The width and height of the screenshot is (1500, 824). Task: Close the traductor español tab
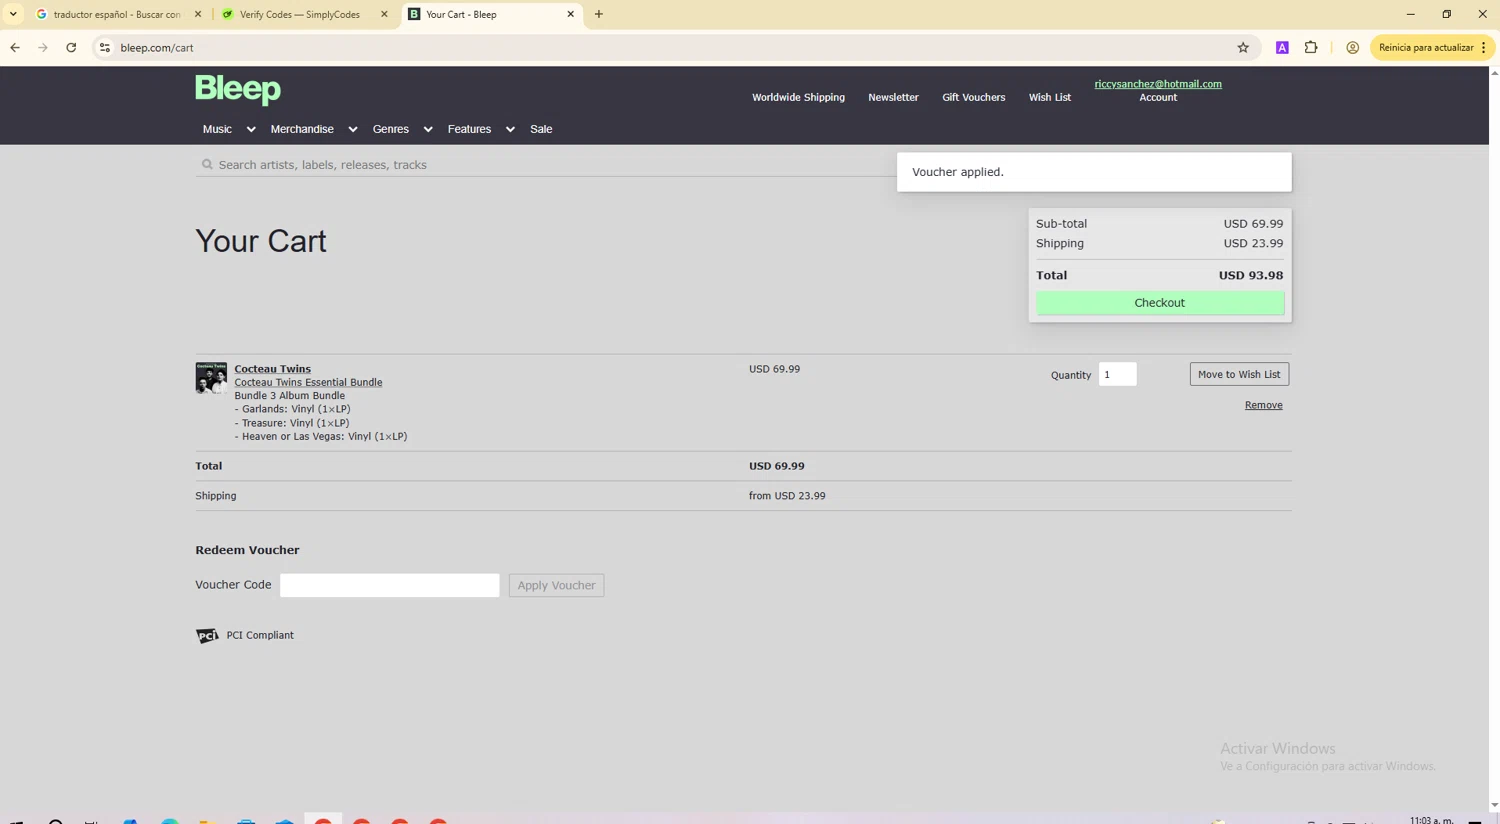[198, 14]
